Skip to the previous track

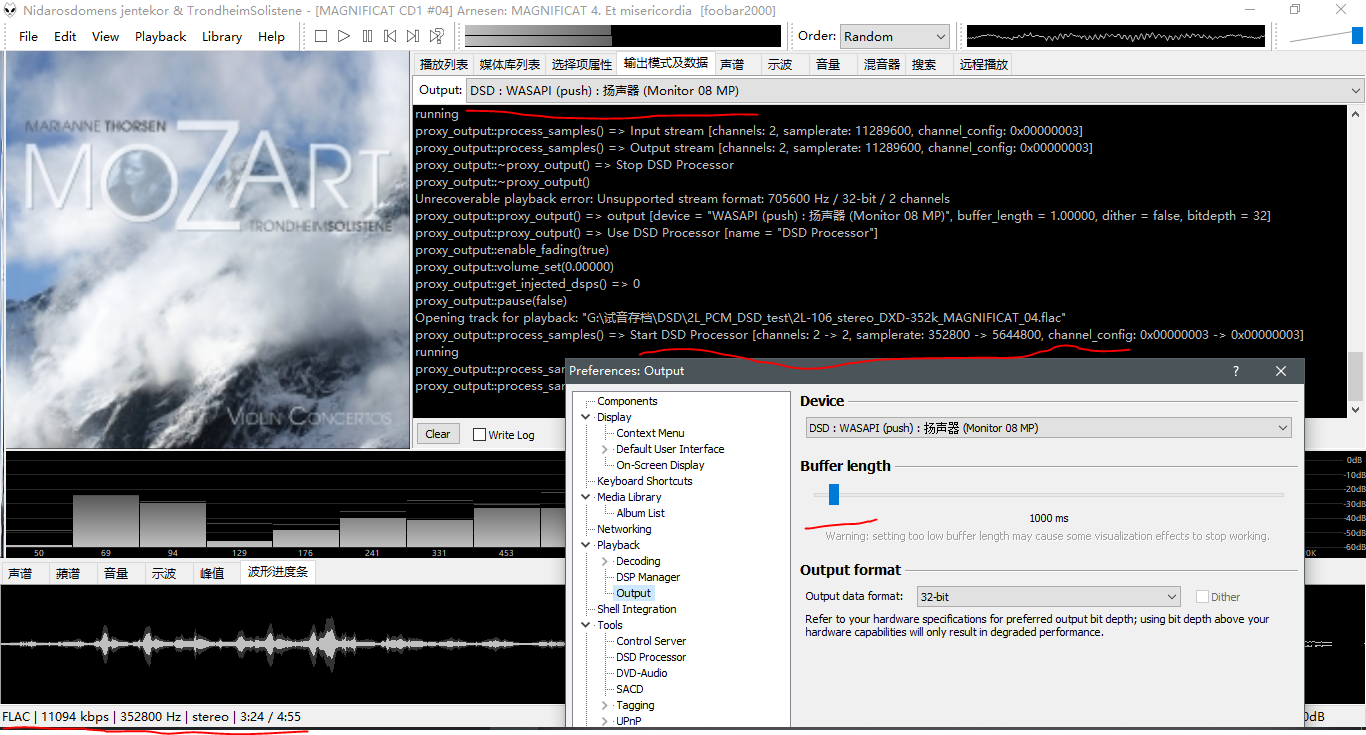pyautogui.click(x=390, y=36)
